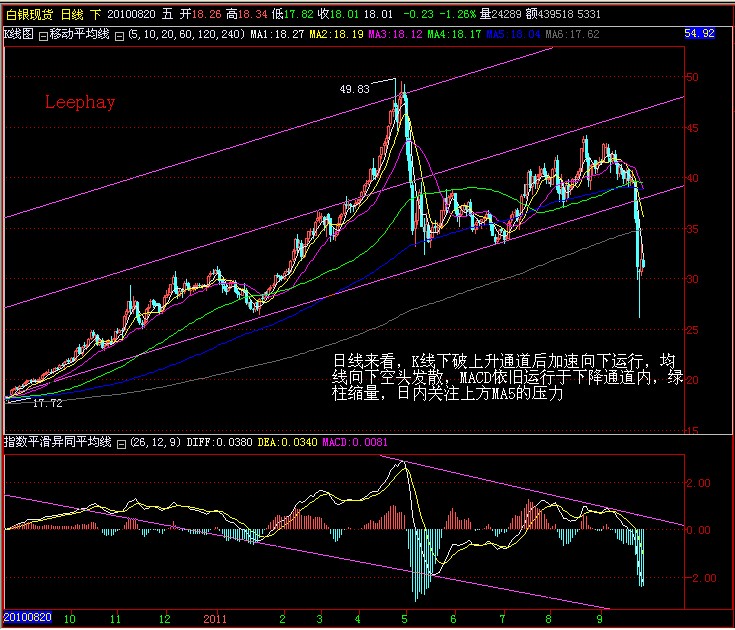The width and height of the screenshot is (735, 630).
Task: Click the 49.83 peak price annotation
Action: pyautogui.click(x=355, y=89)
